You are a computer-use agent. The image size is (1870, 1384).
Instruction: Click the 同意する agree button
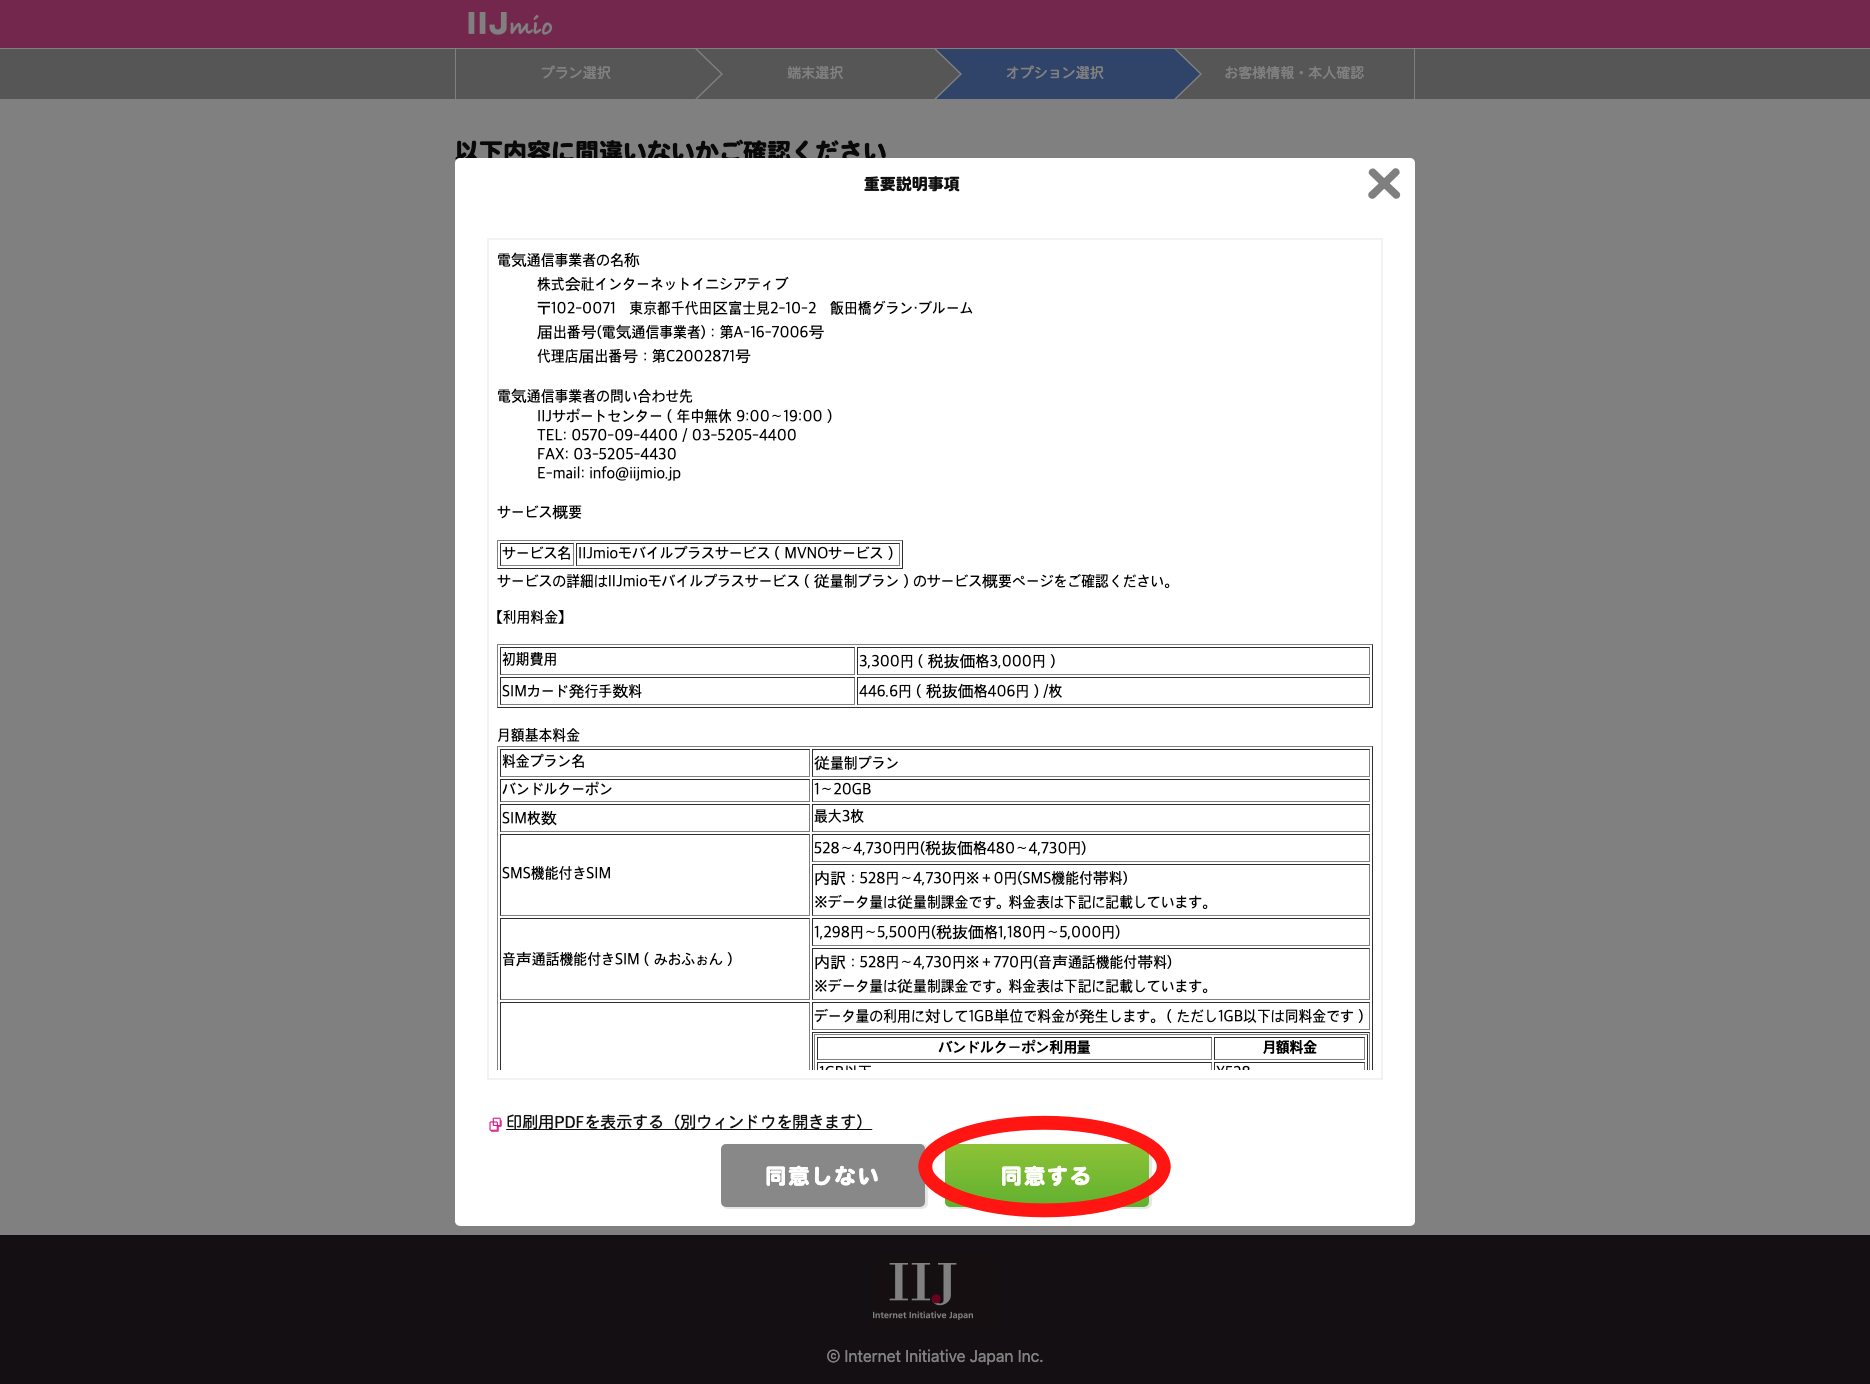tap(1046, 1175)
